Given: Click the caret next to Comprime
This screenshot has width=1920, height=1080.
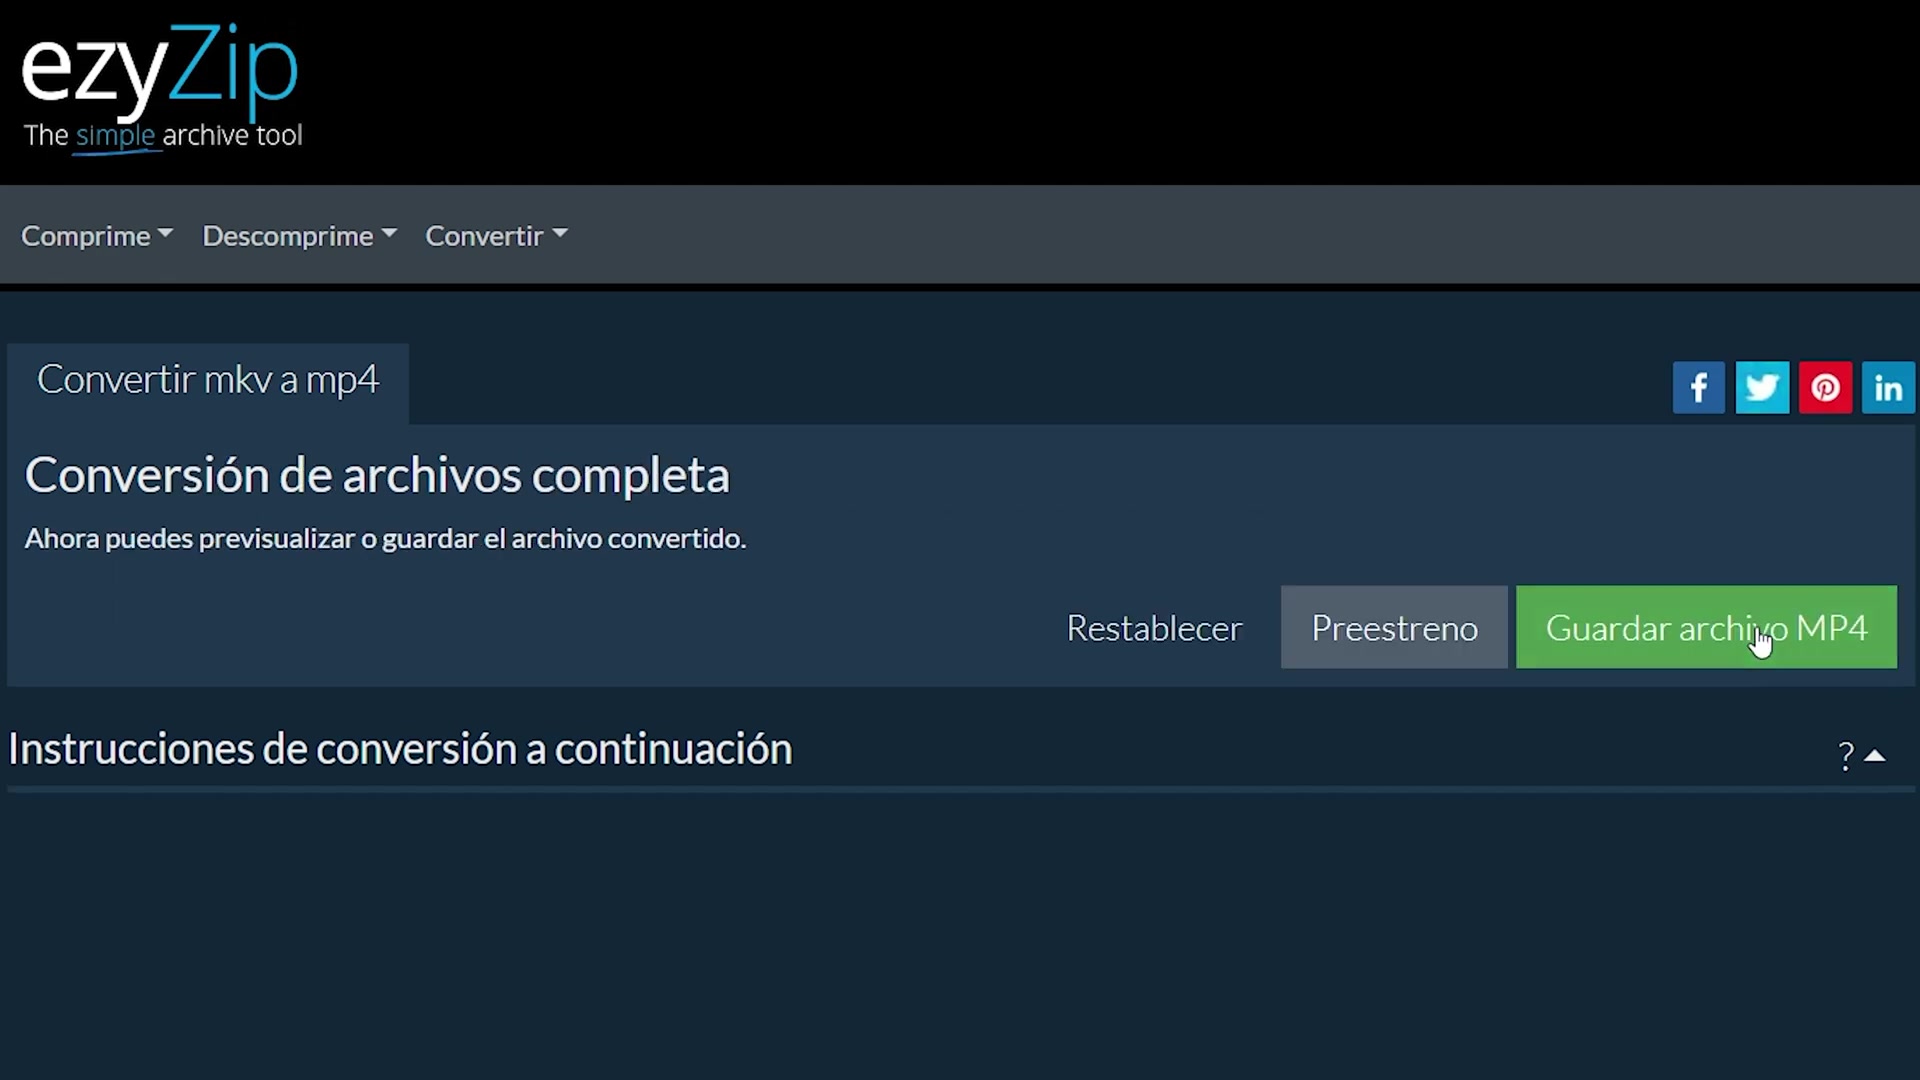Looking at the screenshot, I should 165,233.
